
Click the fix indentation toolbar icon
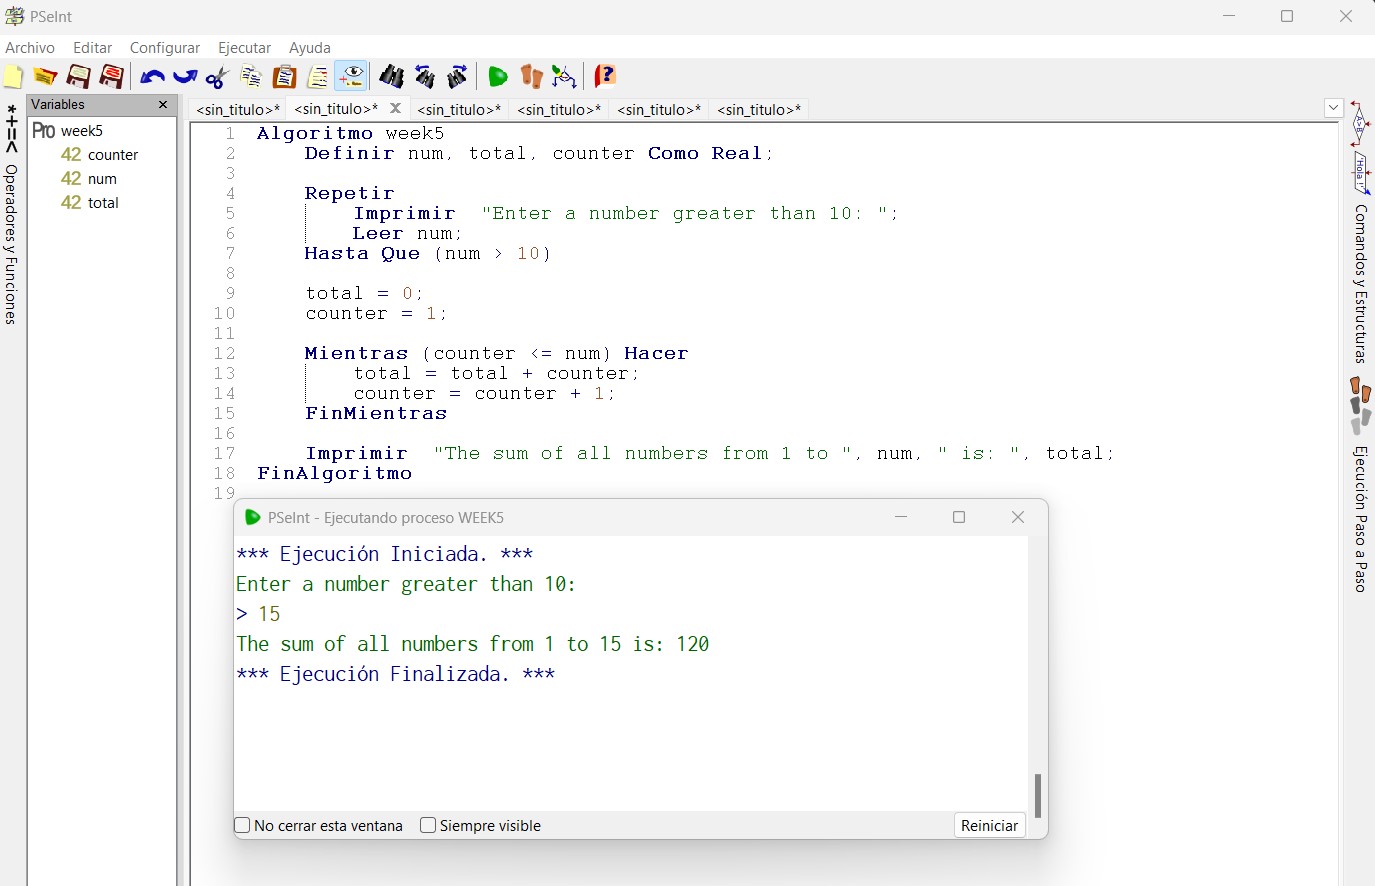pos(318,77)
